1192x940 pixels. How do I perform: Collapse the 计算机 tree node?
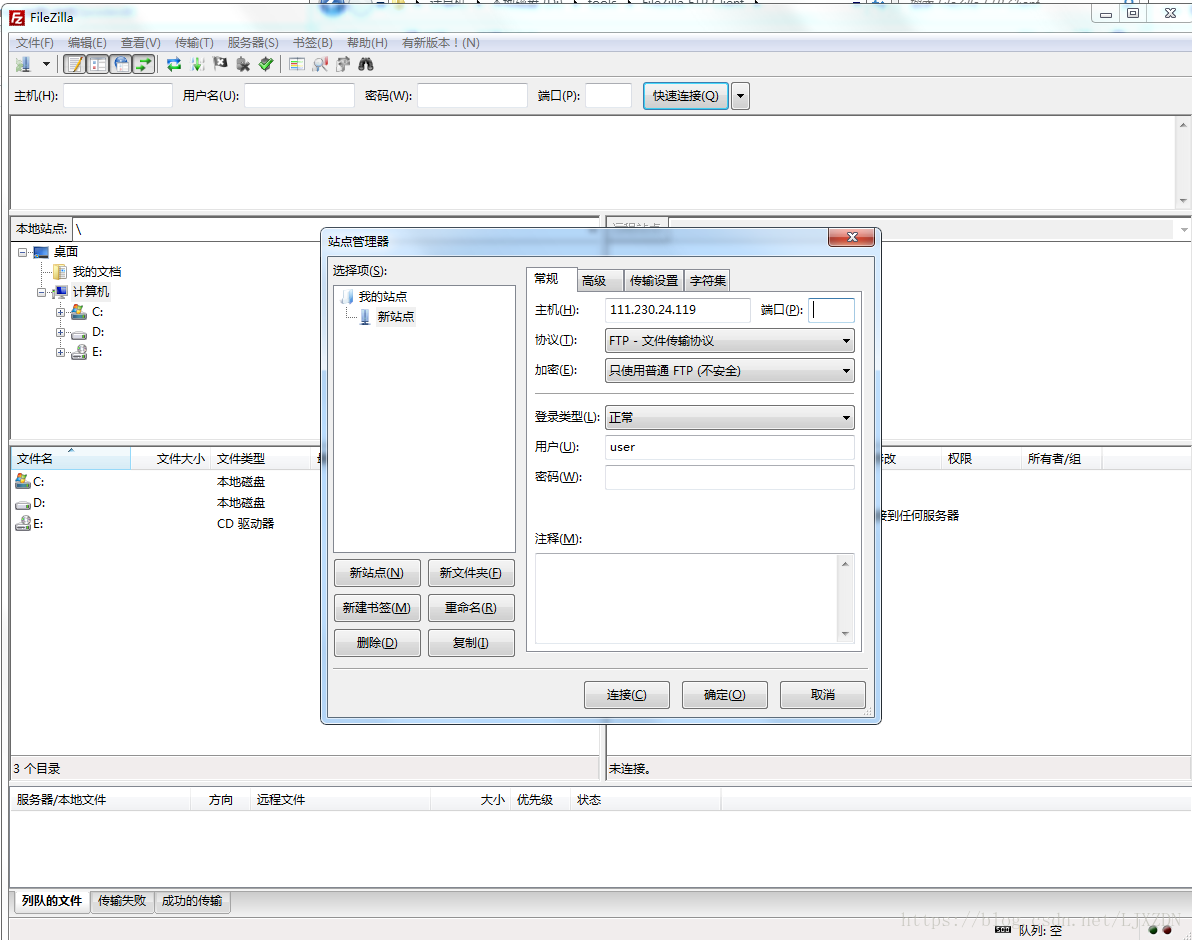[42, 293]
